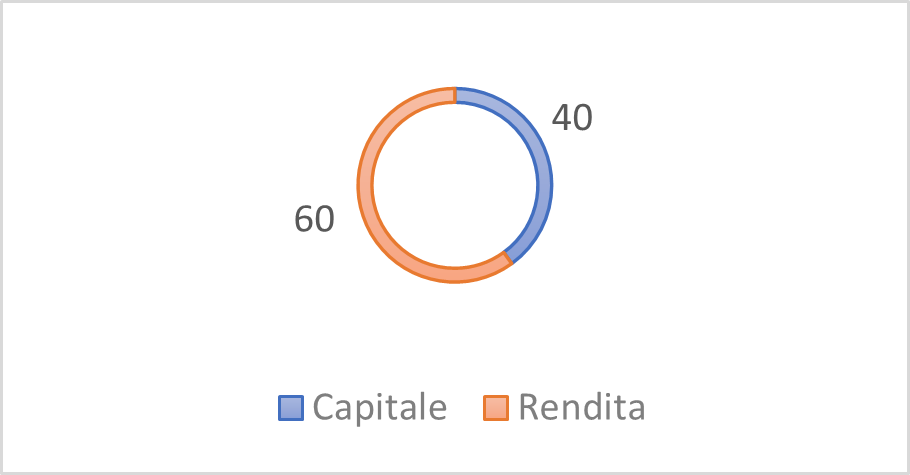910x475 pixels.
Task: Select the Rendita legend text
Action: (582, 408)
